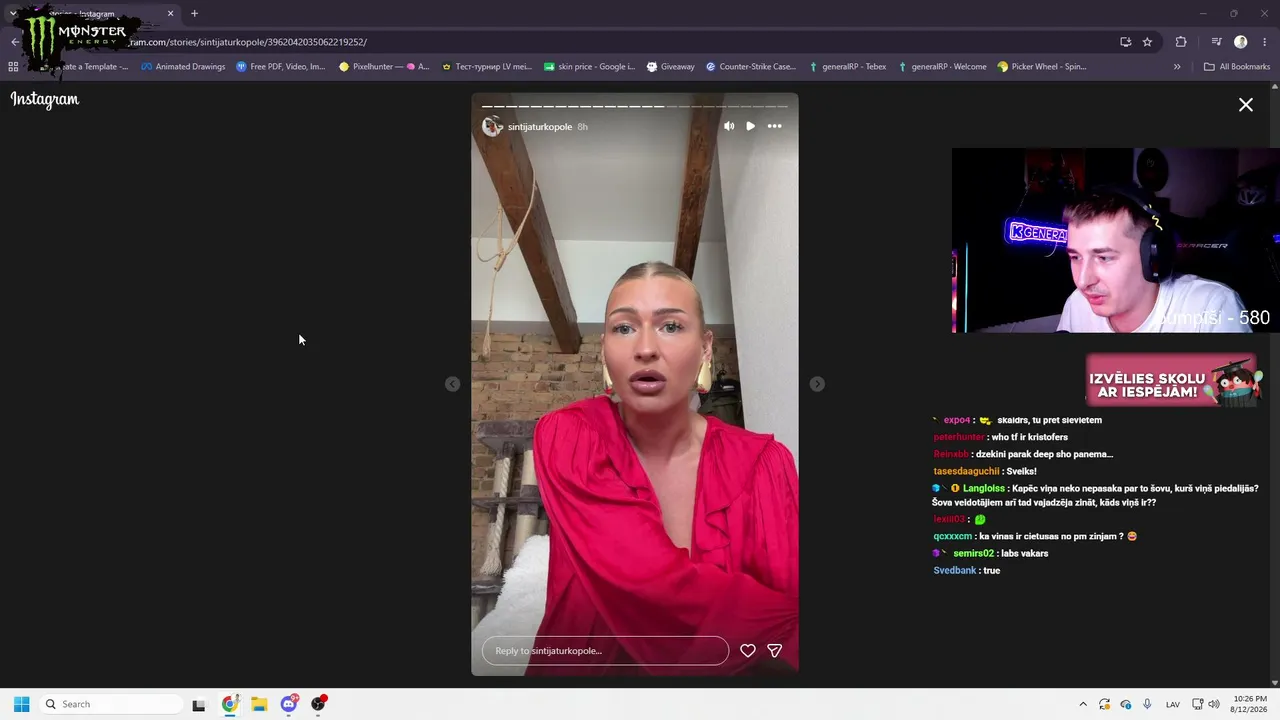1280x720 pixels.
Task: Bookmark this page with the star icon
Action: [x=1147, y=42]
